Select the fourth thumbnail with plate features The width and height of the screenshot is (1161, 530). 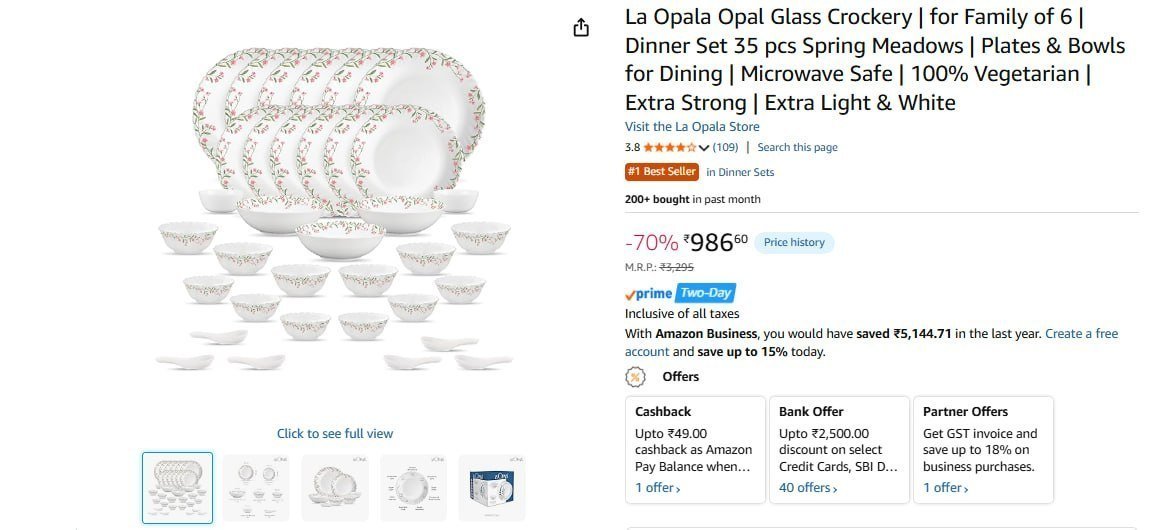coord(413,488)
